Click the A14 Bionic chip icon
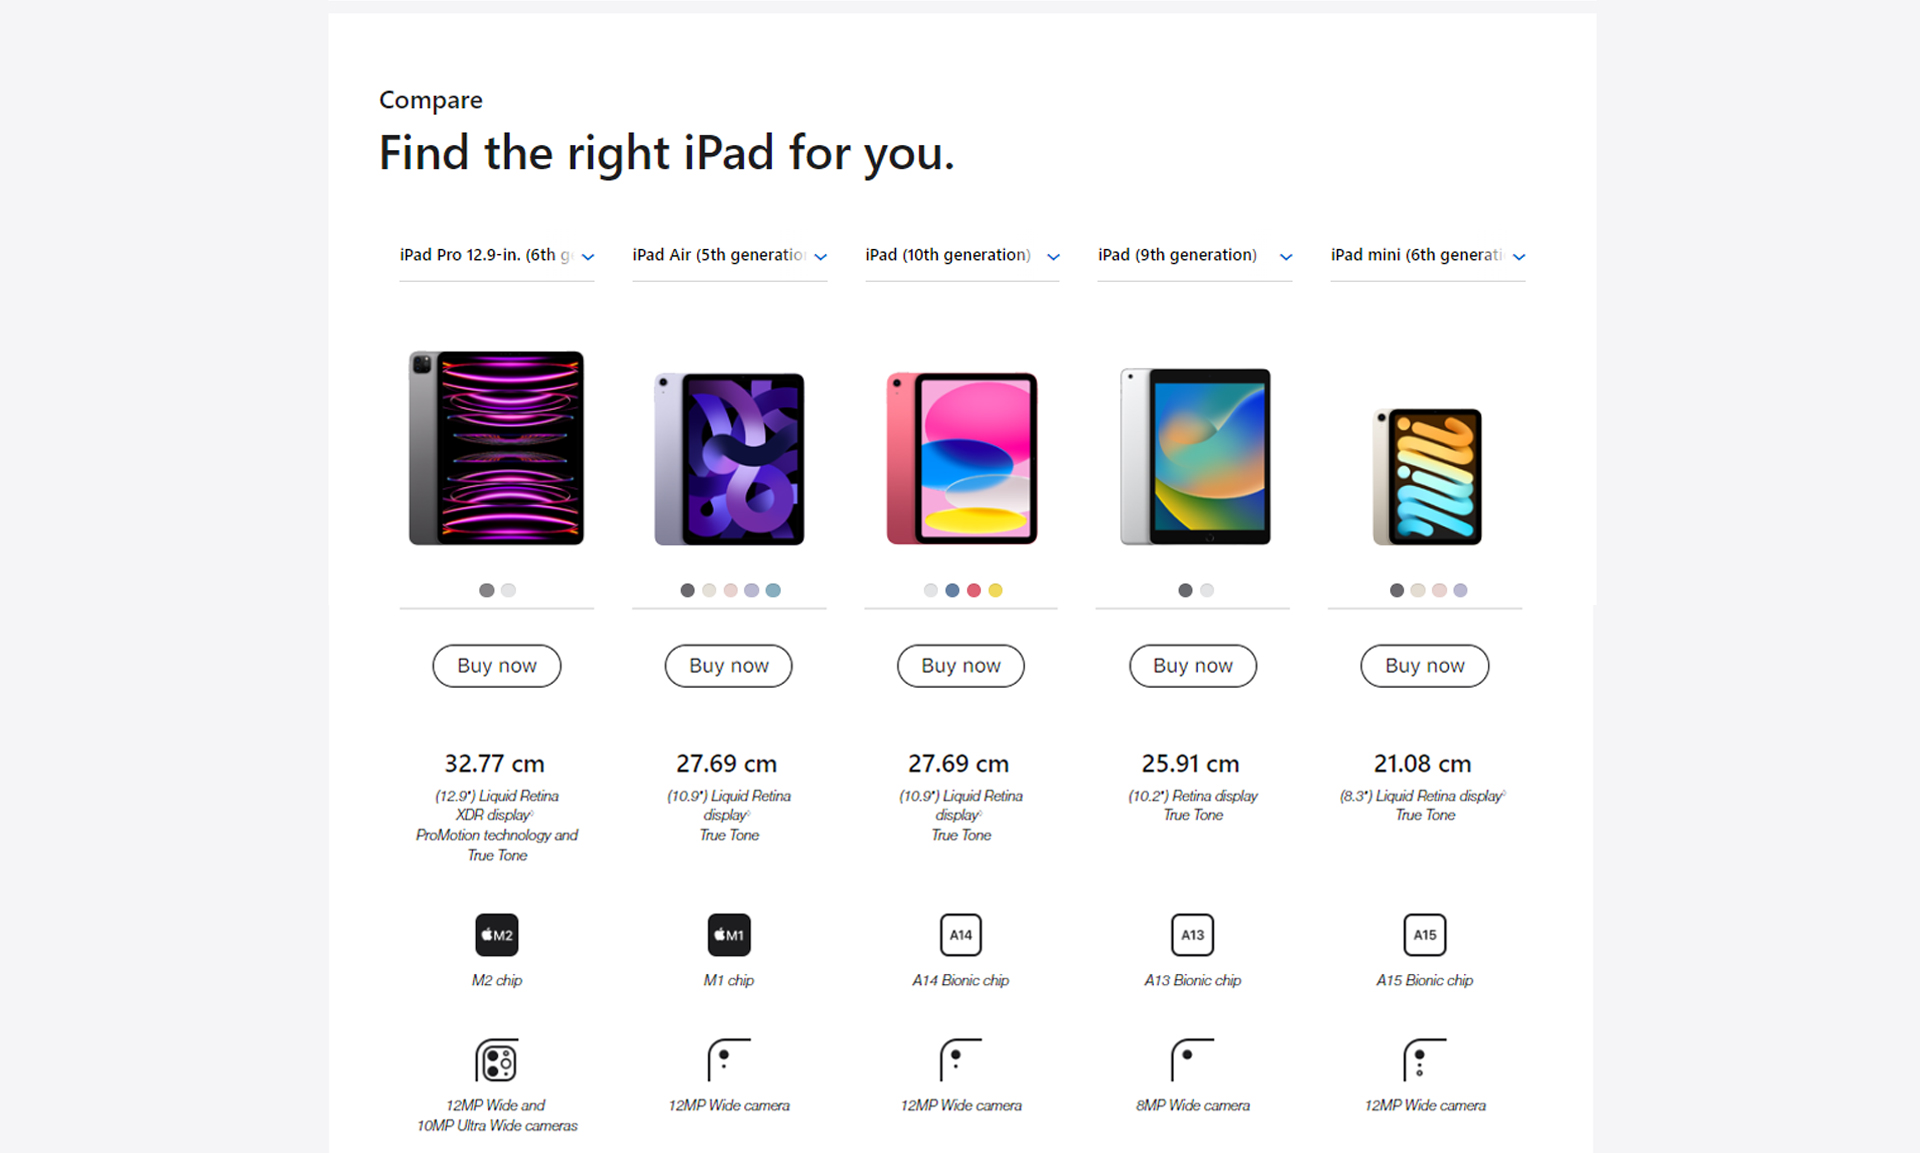The height and width of the screenshot is (1153, 1920). pos(961,935)
